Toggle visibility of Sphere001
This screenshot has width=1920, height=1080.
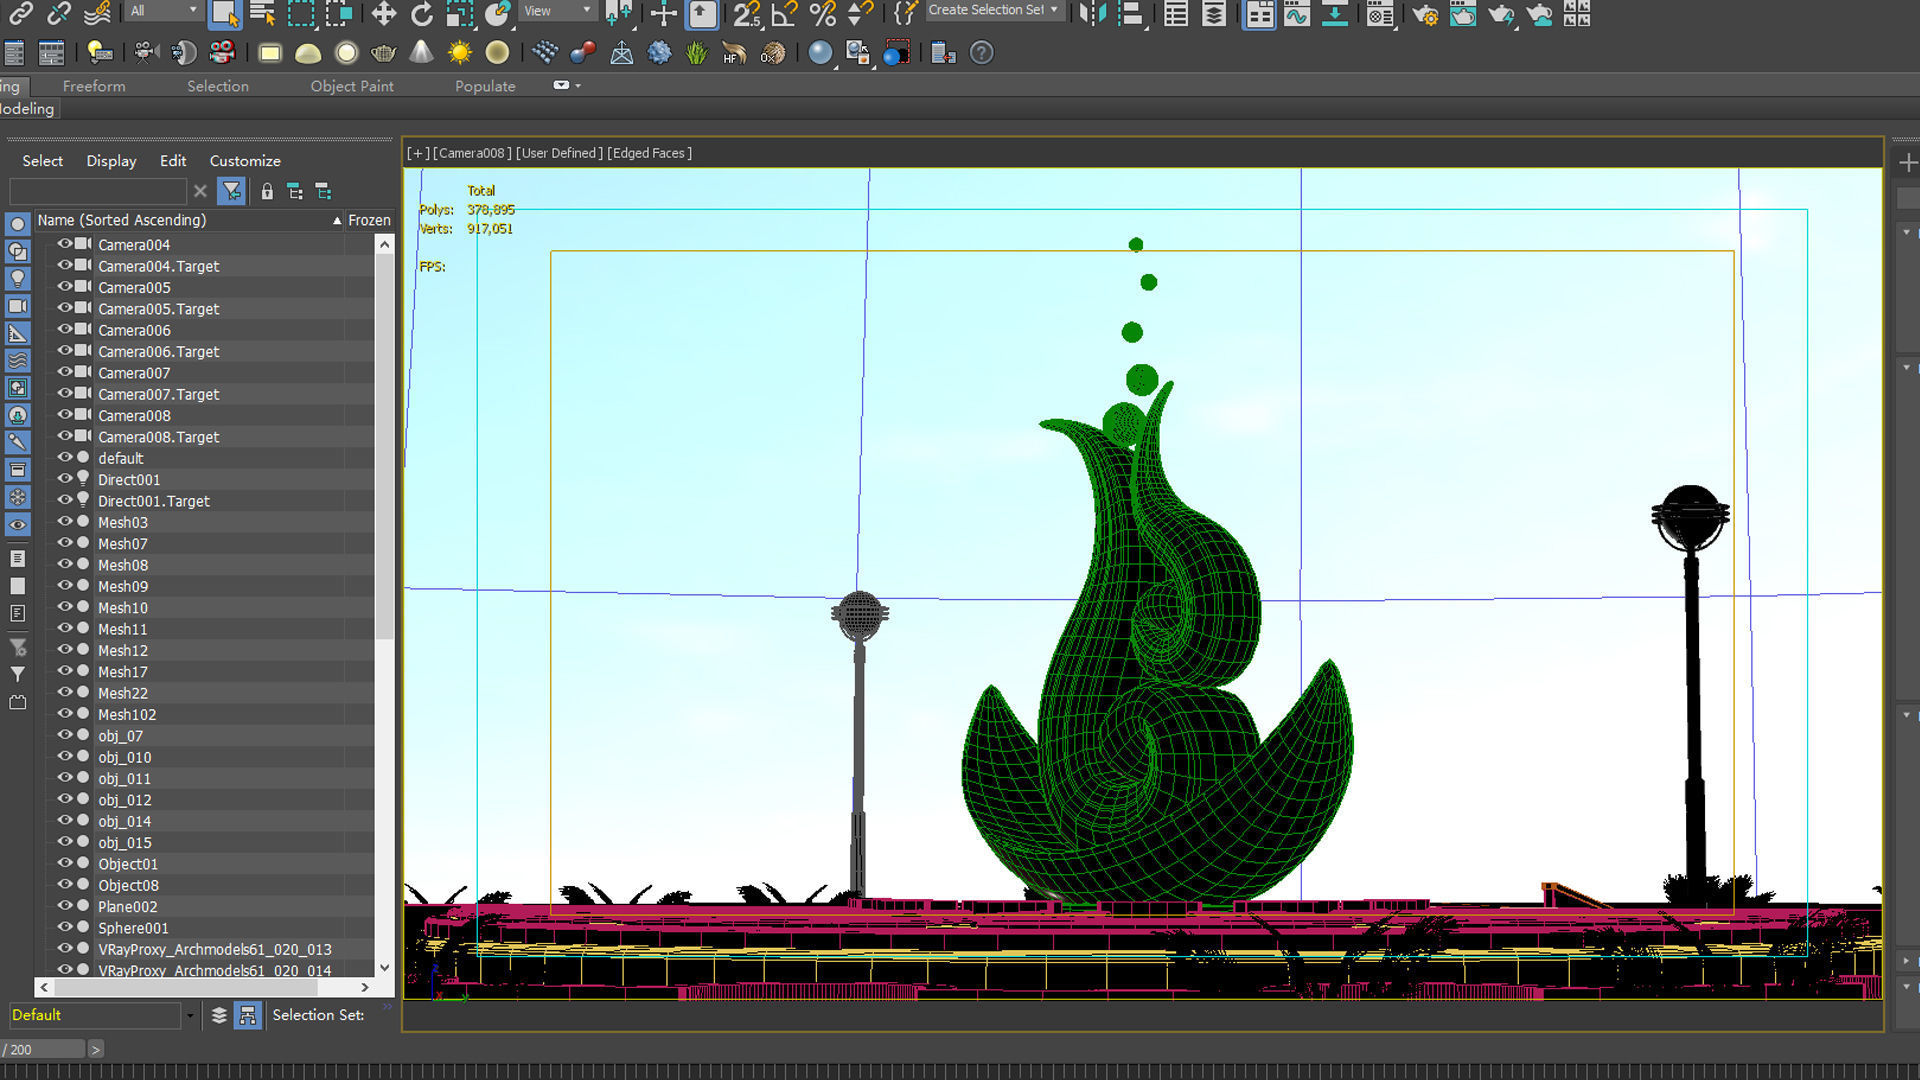65,927
